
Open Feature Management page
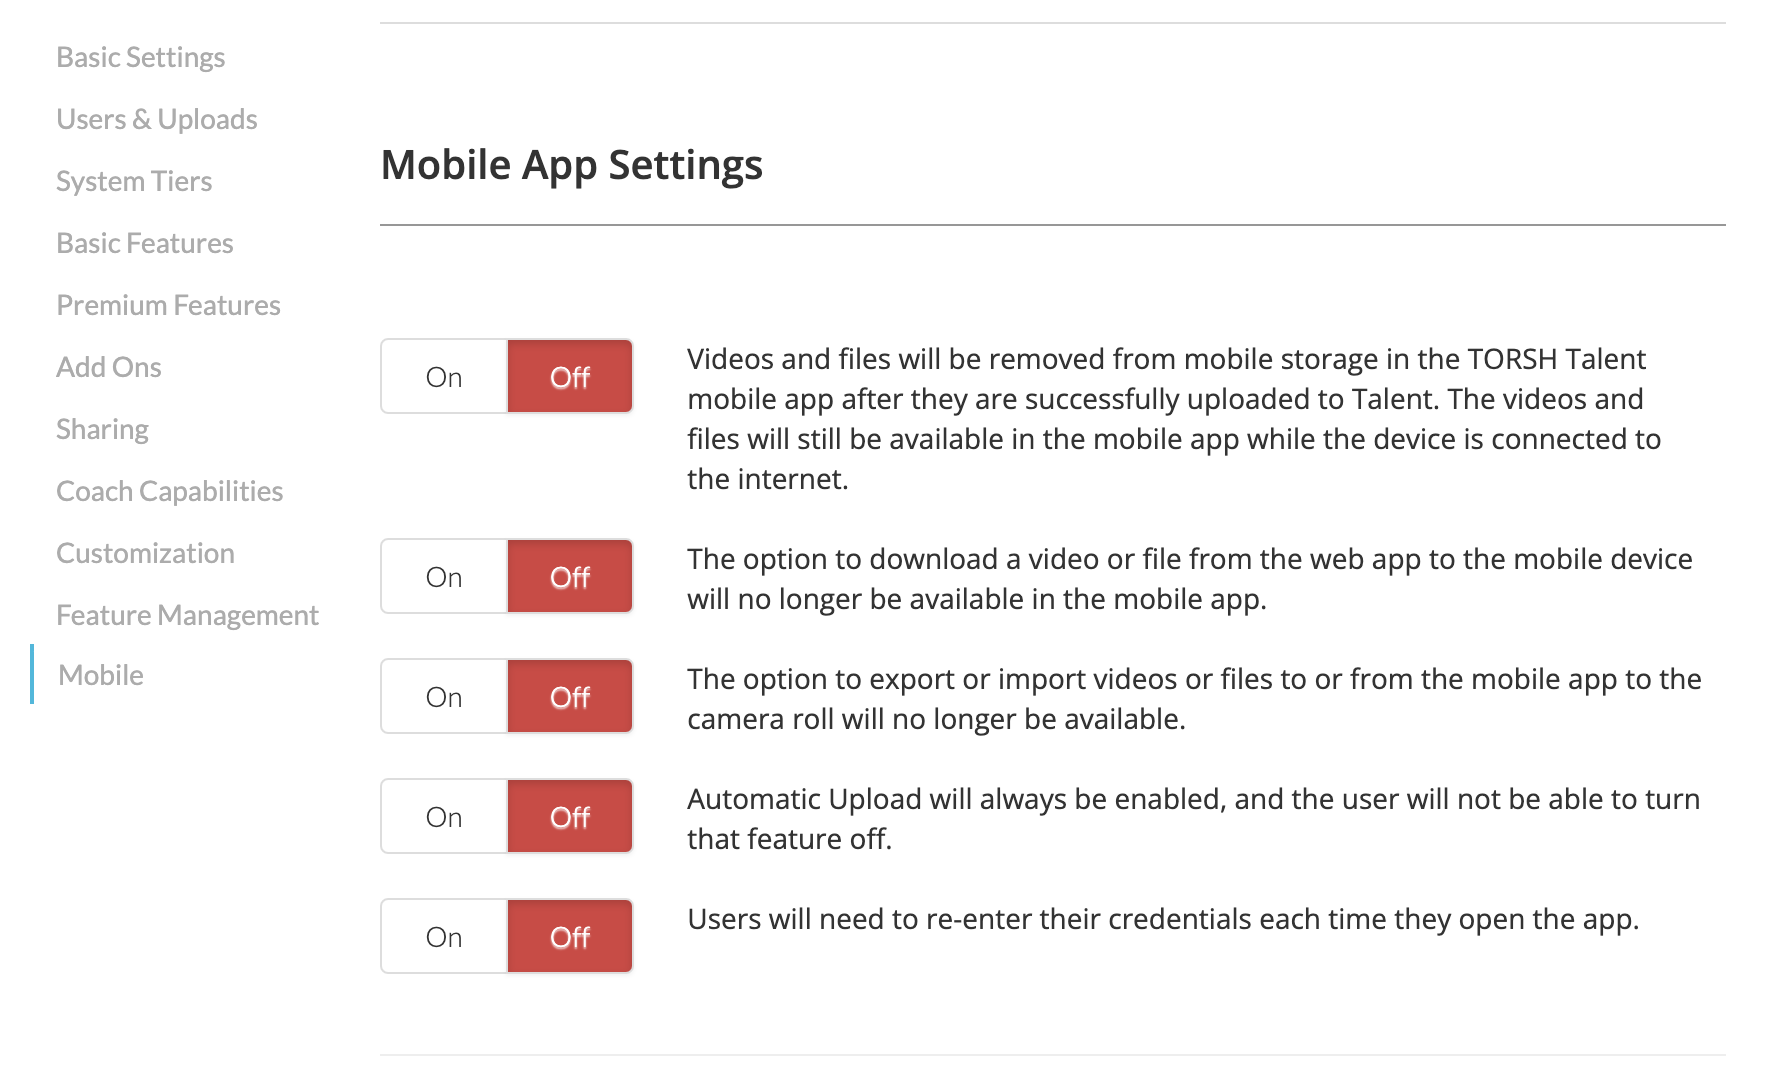click(x=187, y=616)
